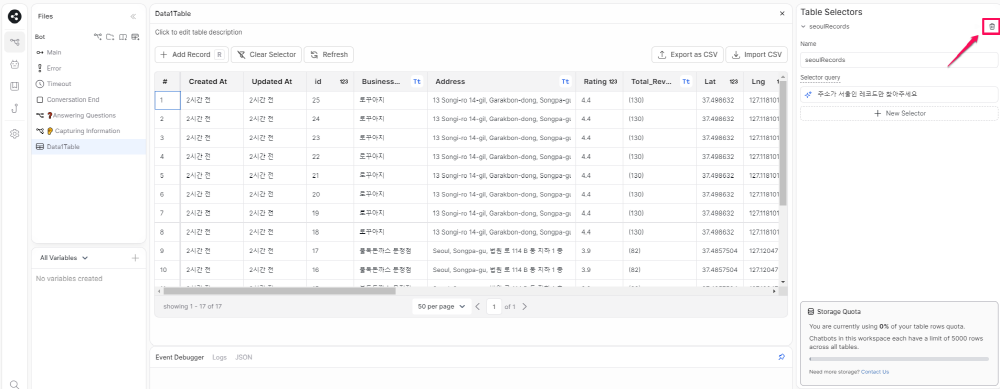
Task: Go to the next page with the right arrow
Action: coord(525,306)
